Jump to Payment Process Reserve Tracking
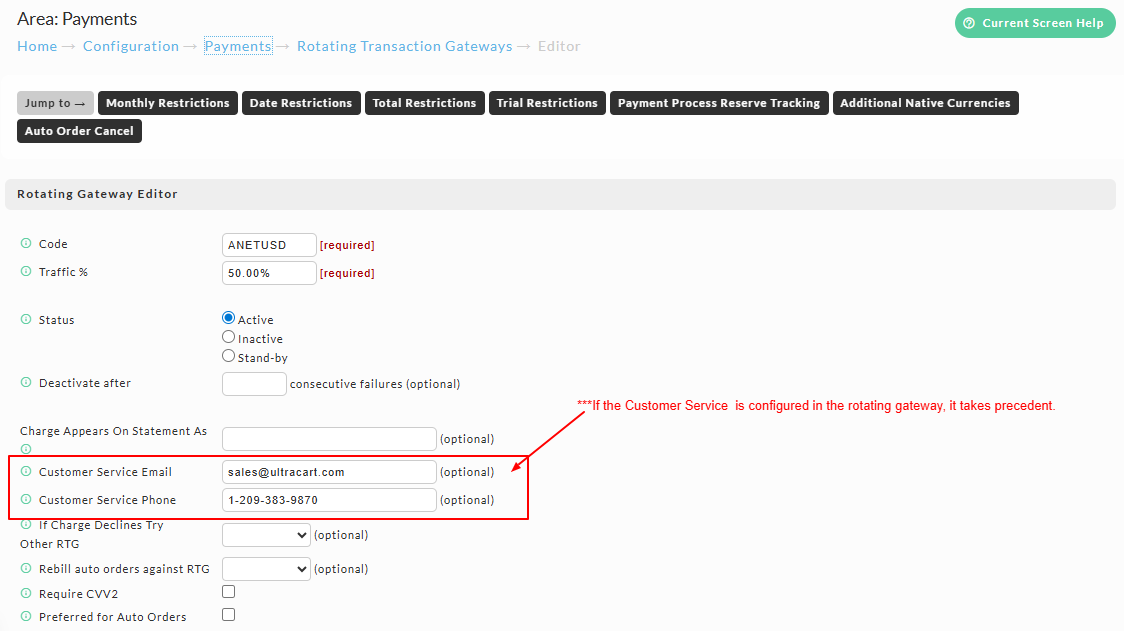Image resolution: width=1124 pixels, height=631 pixels. point(719,103)
